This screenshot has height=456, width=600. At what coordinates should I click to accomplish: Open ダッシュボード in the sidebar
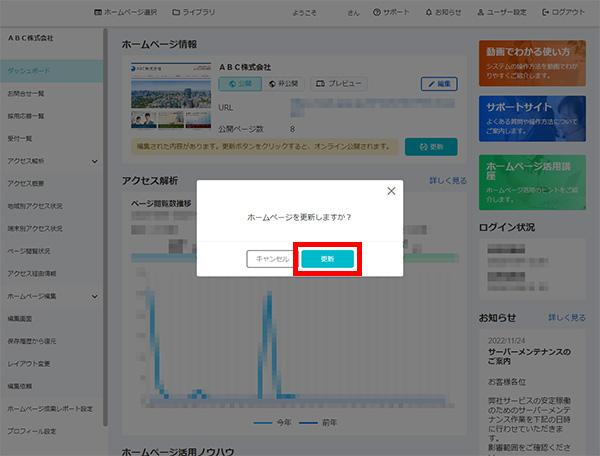pyautogui.click(x=50, y=71)
